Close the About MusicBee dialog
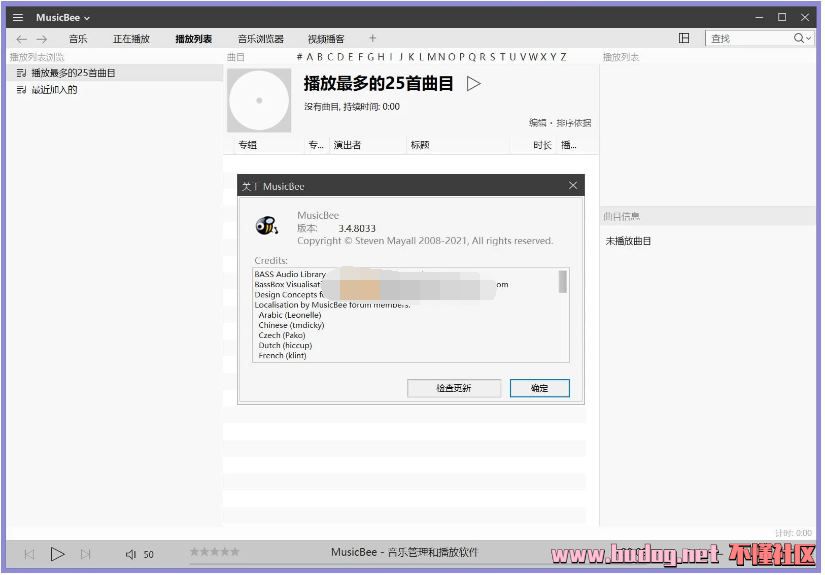 pos(573,185)
